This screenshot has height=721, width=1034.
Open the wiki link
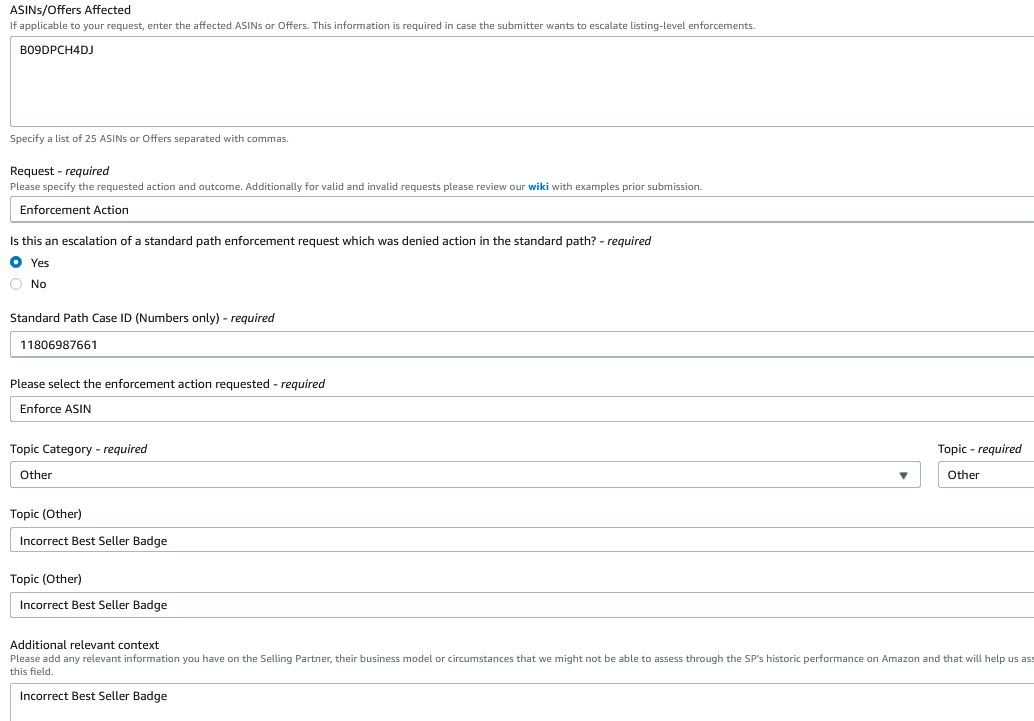pos(538,187)
